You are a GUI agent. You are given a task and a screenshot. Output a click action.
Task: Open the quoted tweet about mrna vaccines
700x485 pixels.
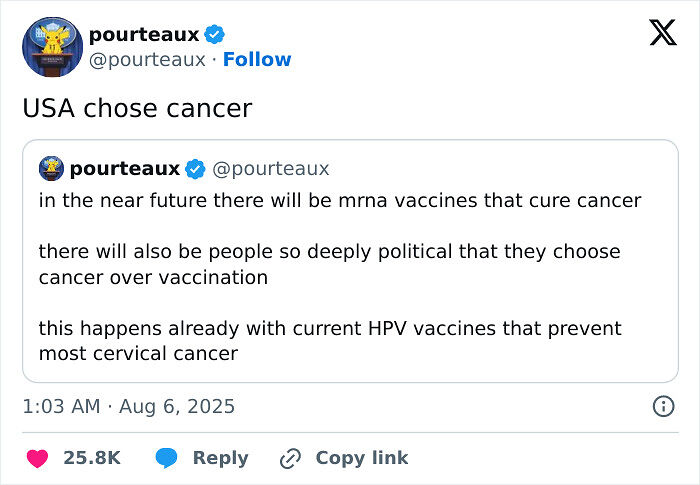[x=350, y=277]
